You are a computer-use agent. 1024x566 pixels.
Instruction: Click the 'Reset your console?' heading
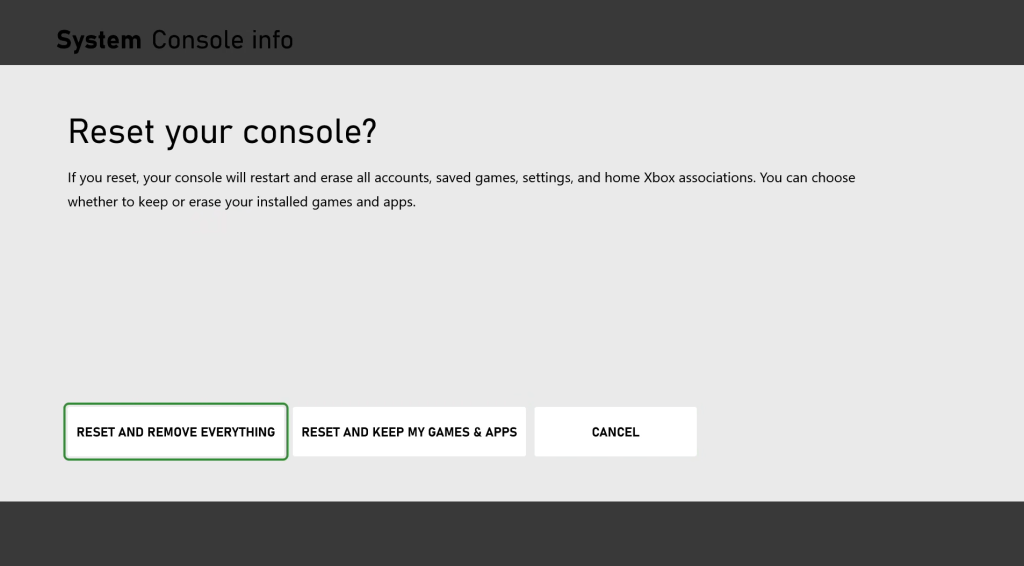[223, 132]
